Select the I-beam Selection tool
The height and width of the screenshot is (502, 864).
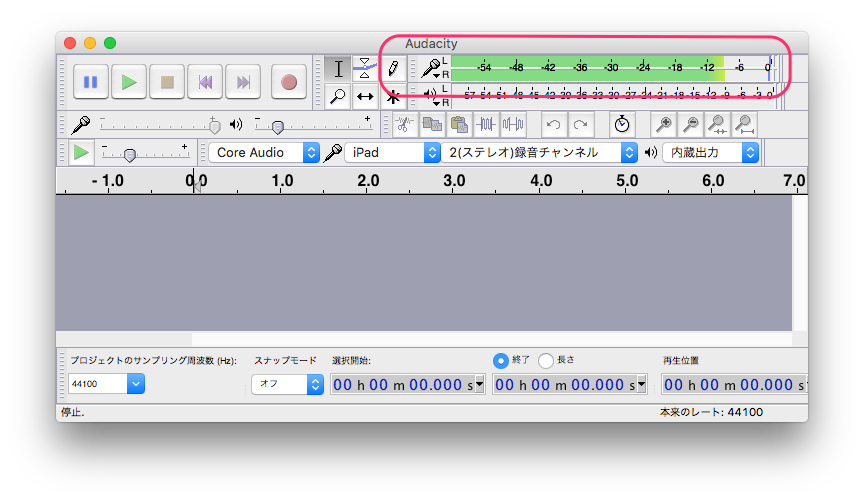(338, 69)
